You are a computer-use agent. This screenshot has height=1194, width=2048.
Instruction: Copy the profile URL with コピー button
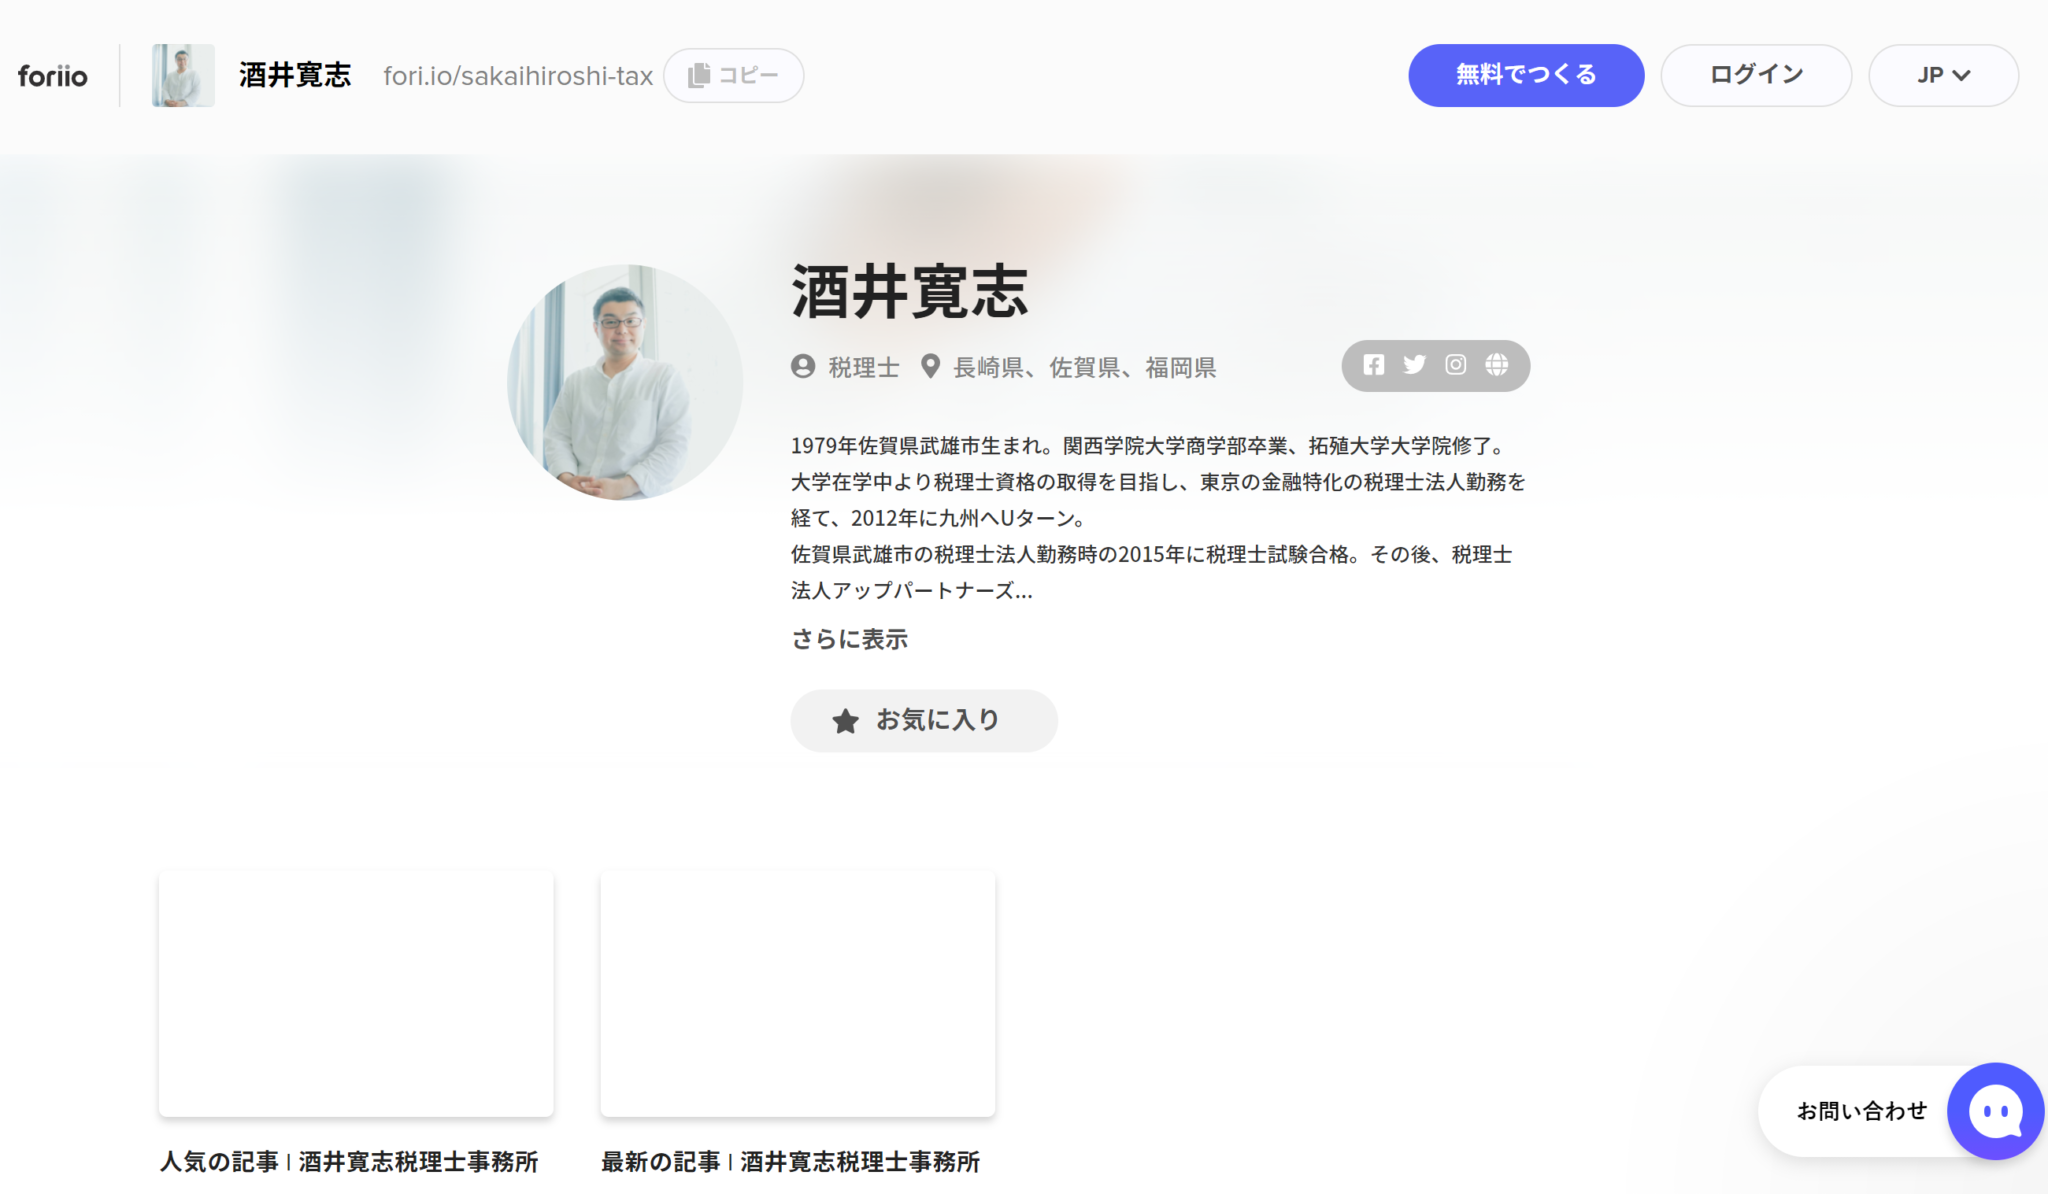coord(734,75)
